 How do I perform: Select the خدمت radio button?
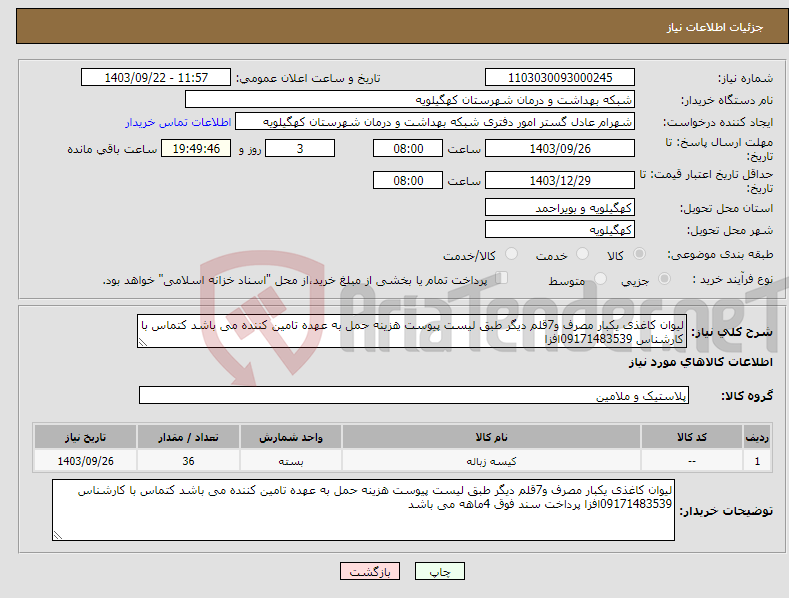(582, 254)
